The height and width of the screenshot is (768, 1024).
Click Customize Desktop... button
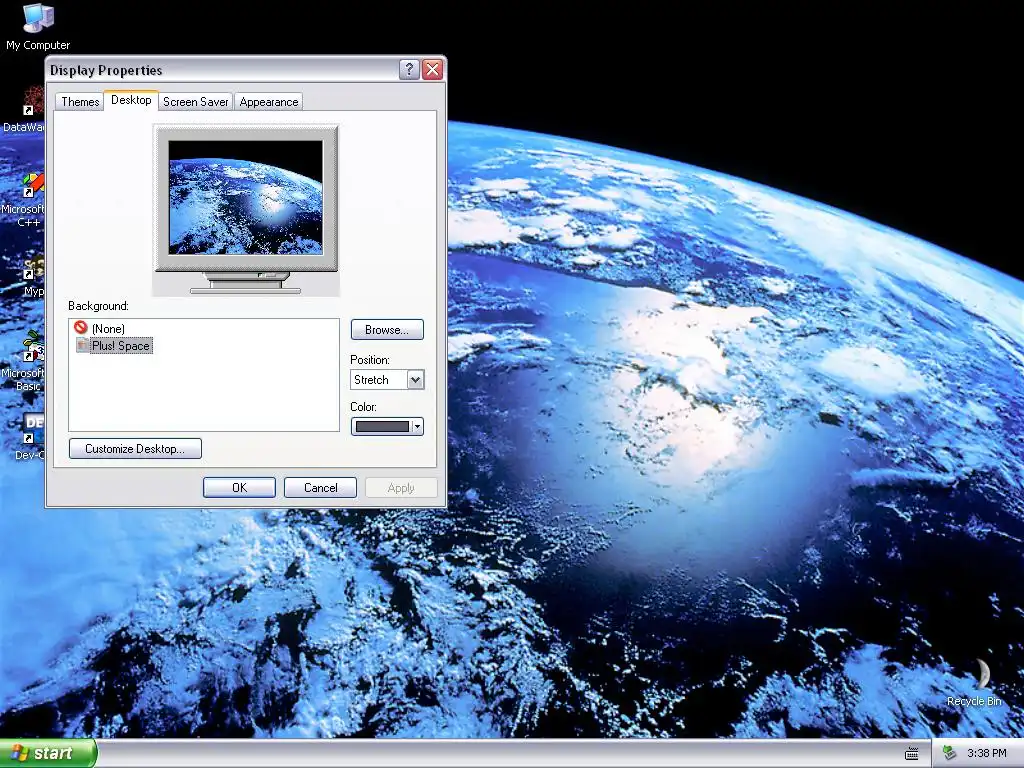tap(135, 449)
